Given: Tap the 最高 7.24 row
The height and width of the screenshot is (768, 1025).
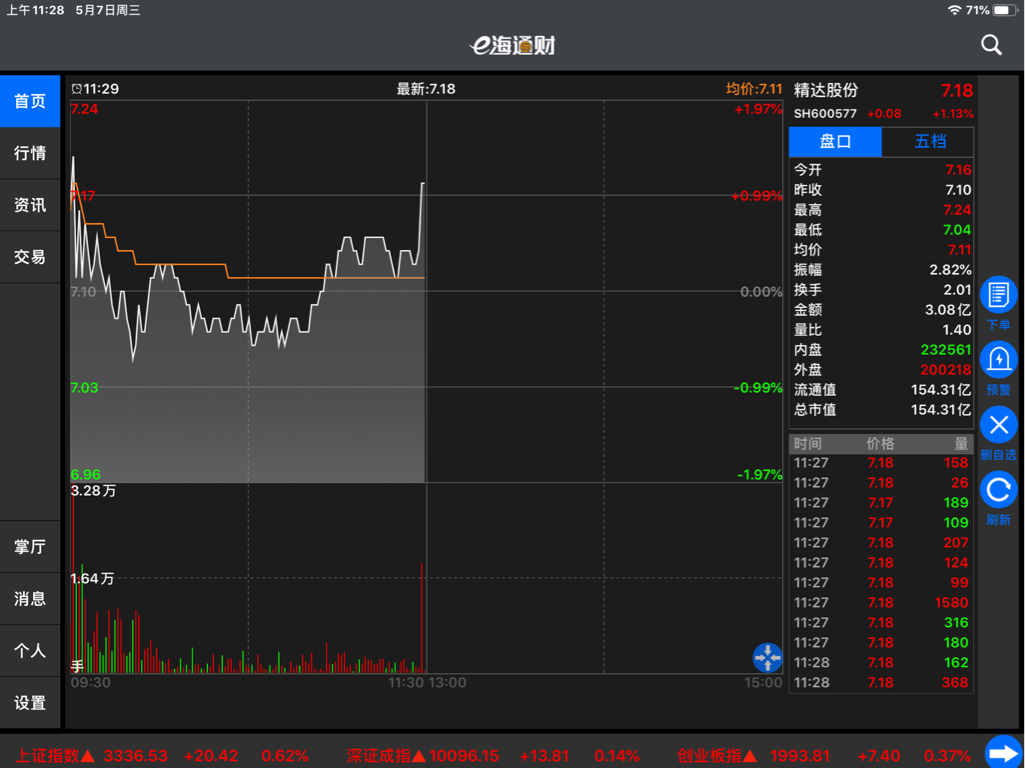Looking at the screenshot, I should coord(882,210).
